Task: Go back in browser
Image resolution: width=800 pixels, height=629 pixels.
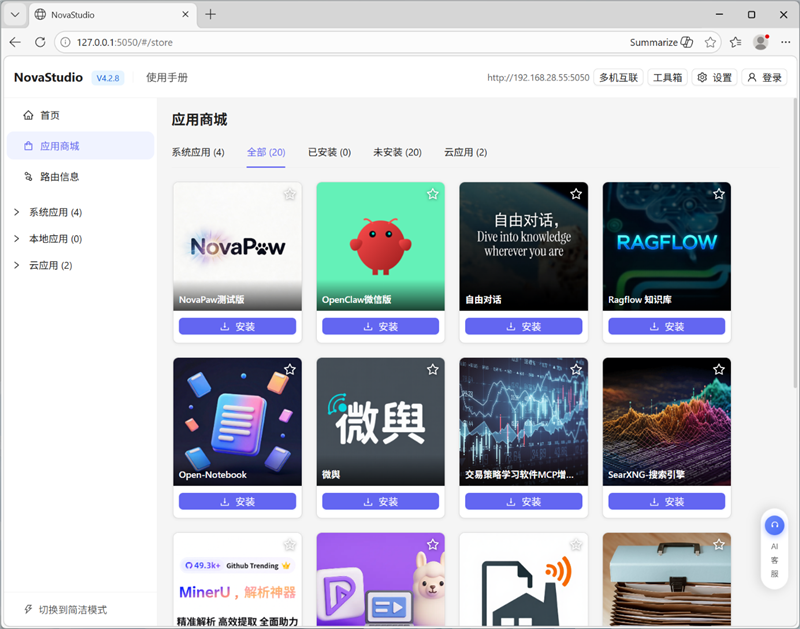Action: [x=15, y=42]
